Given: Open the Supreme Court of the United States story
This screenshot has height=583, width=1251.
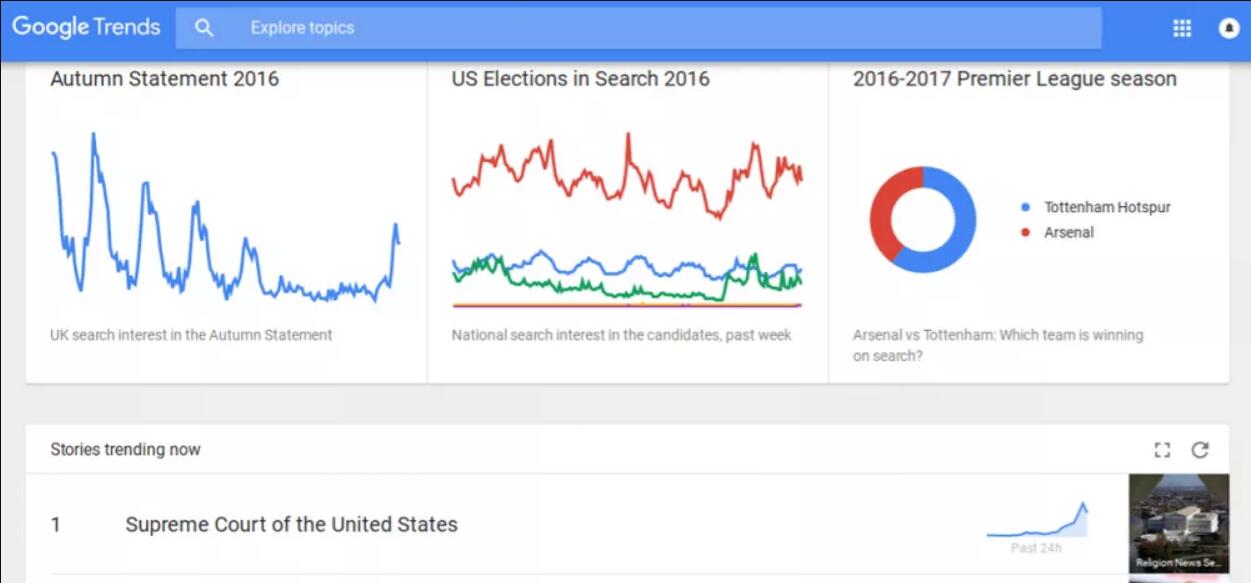Looking at the screenshot, I should tap(291, 524).
